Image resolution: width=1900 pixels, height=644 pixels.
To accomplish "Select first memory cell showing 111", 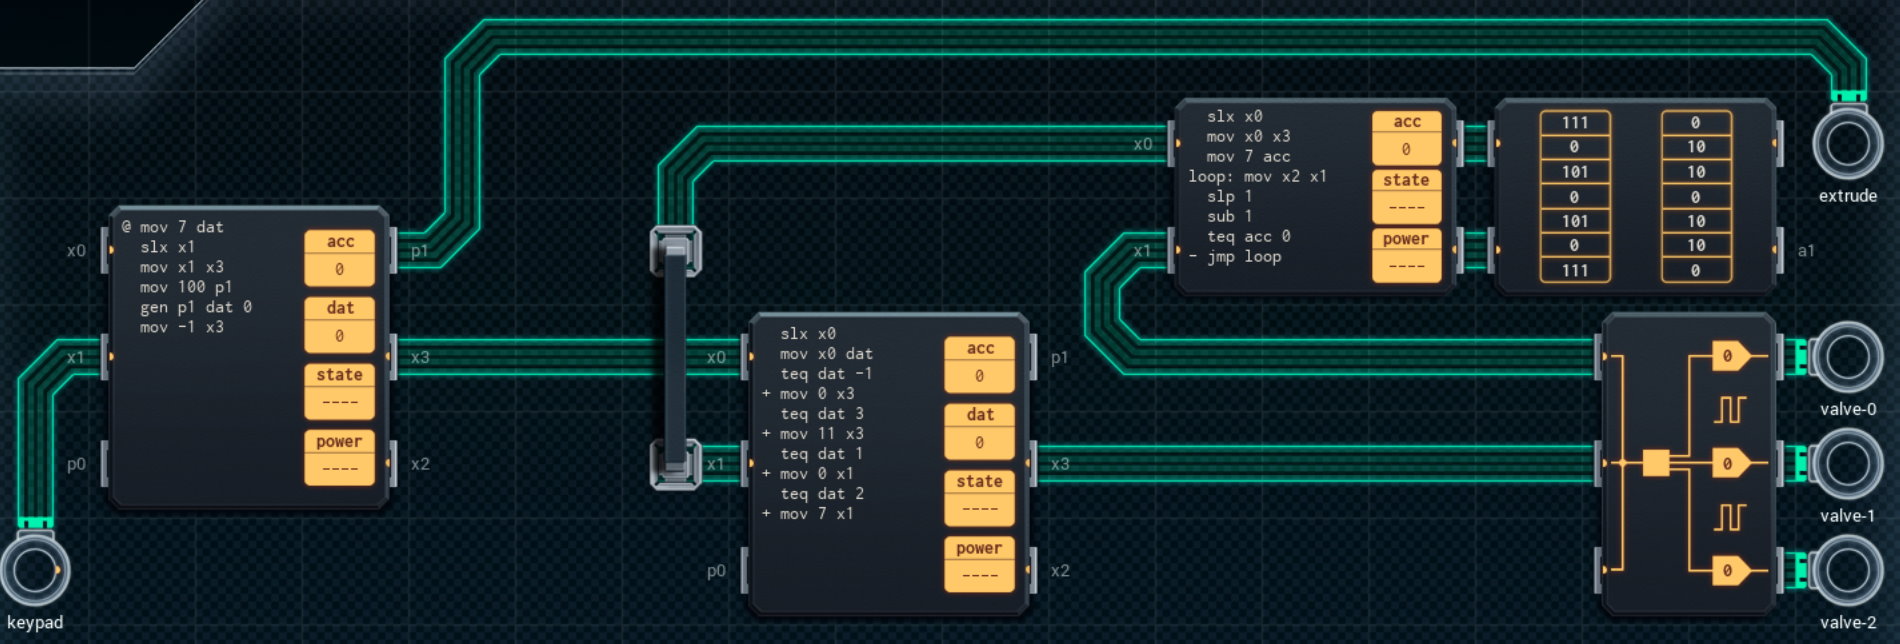I will coord(1574,123).
